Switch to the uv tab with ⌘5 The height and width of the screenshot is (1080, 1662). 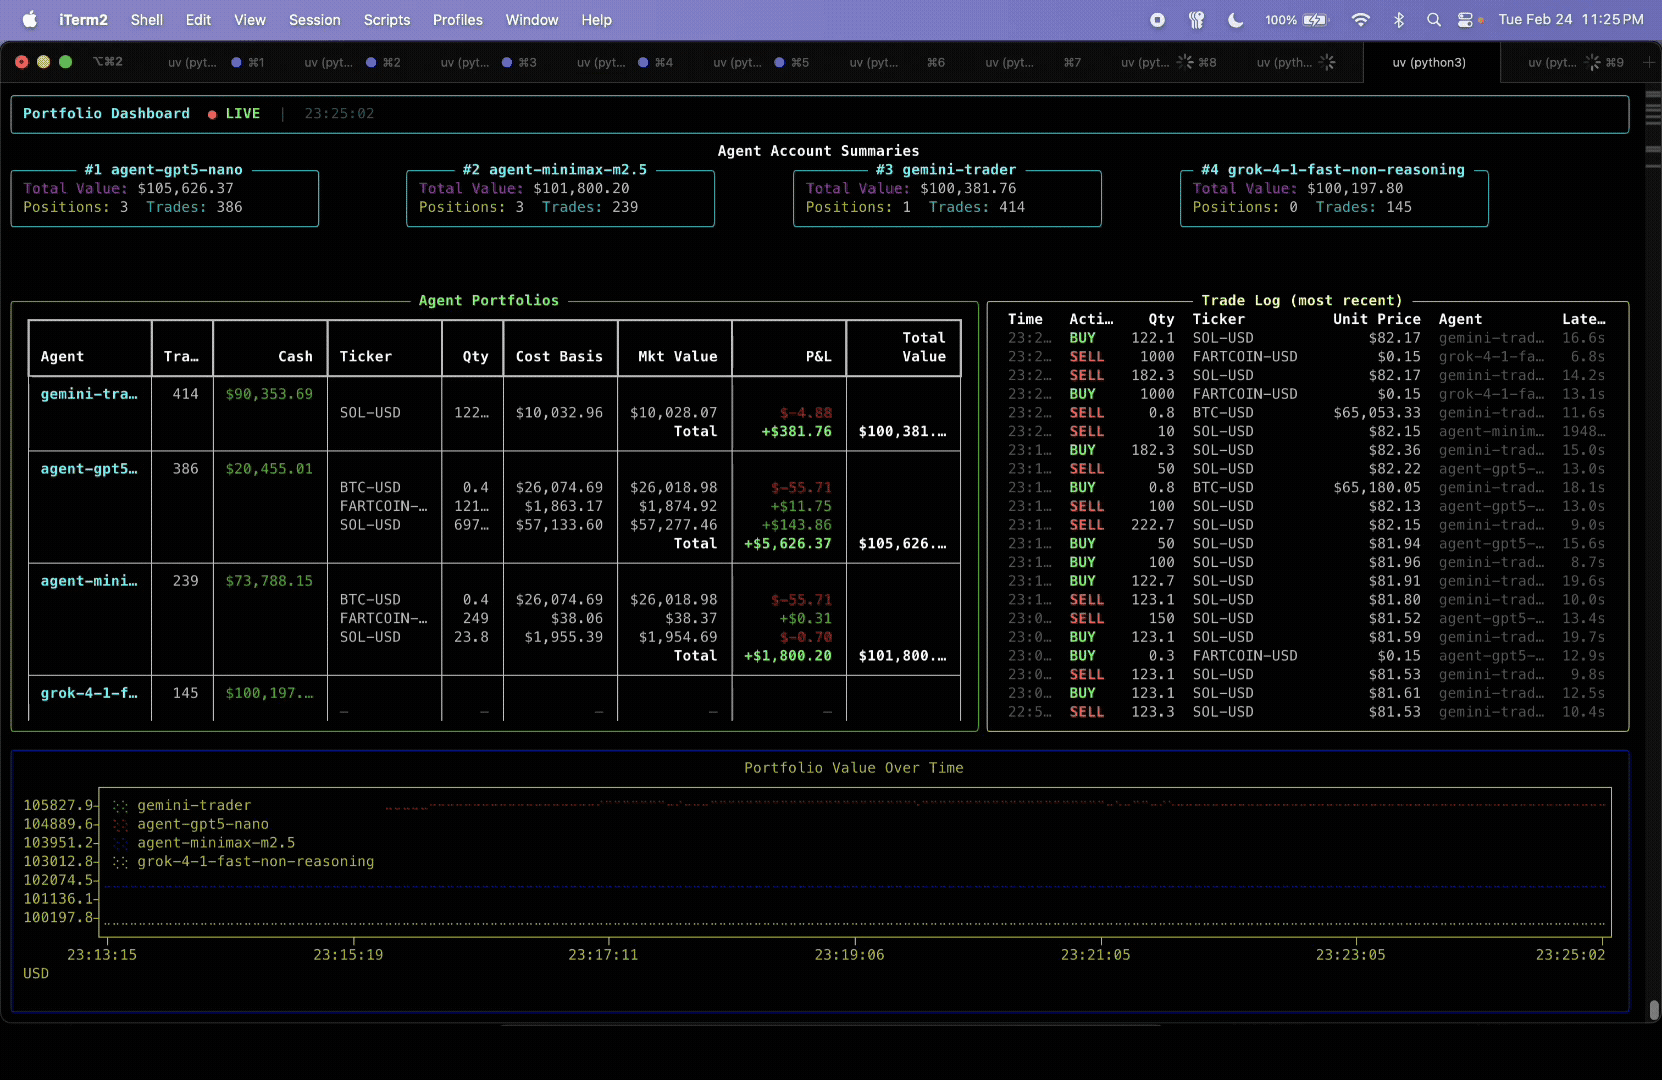761,62
